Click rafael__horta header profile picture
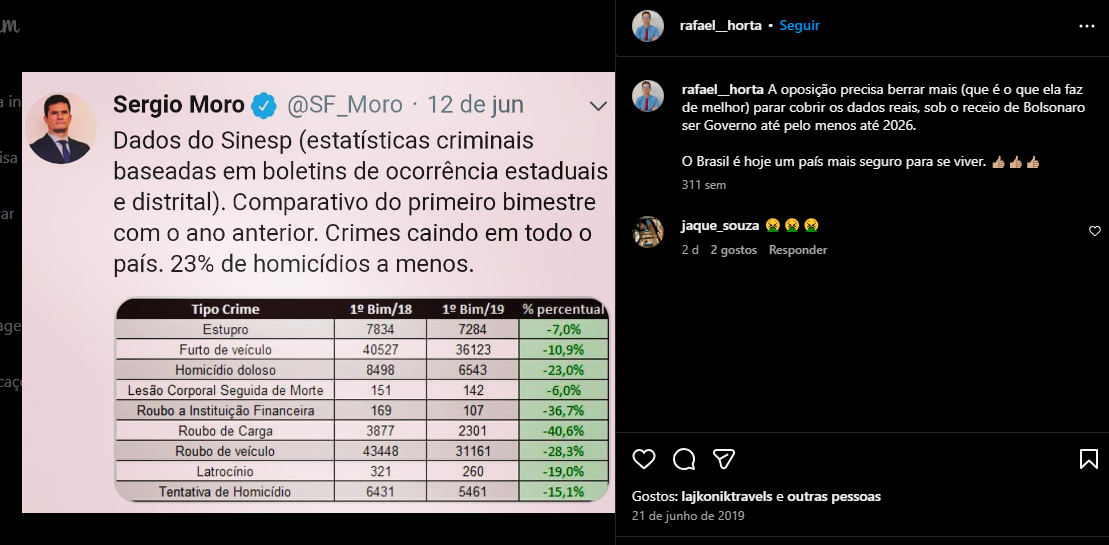Image resolution: width=1109 pixels, height=545 pixels. [x=648, y=26]
